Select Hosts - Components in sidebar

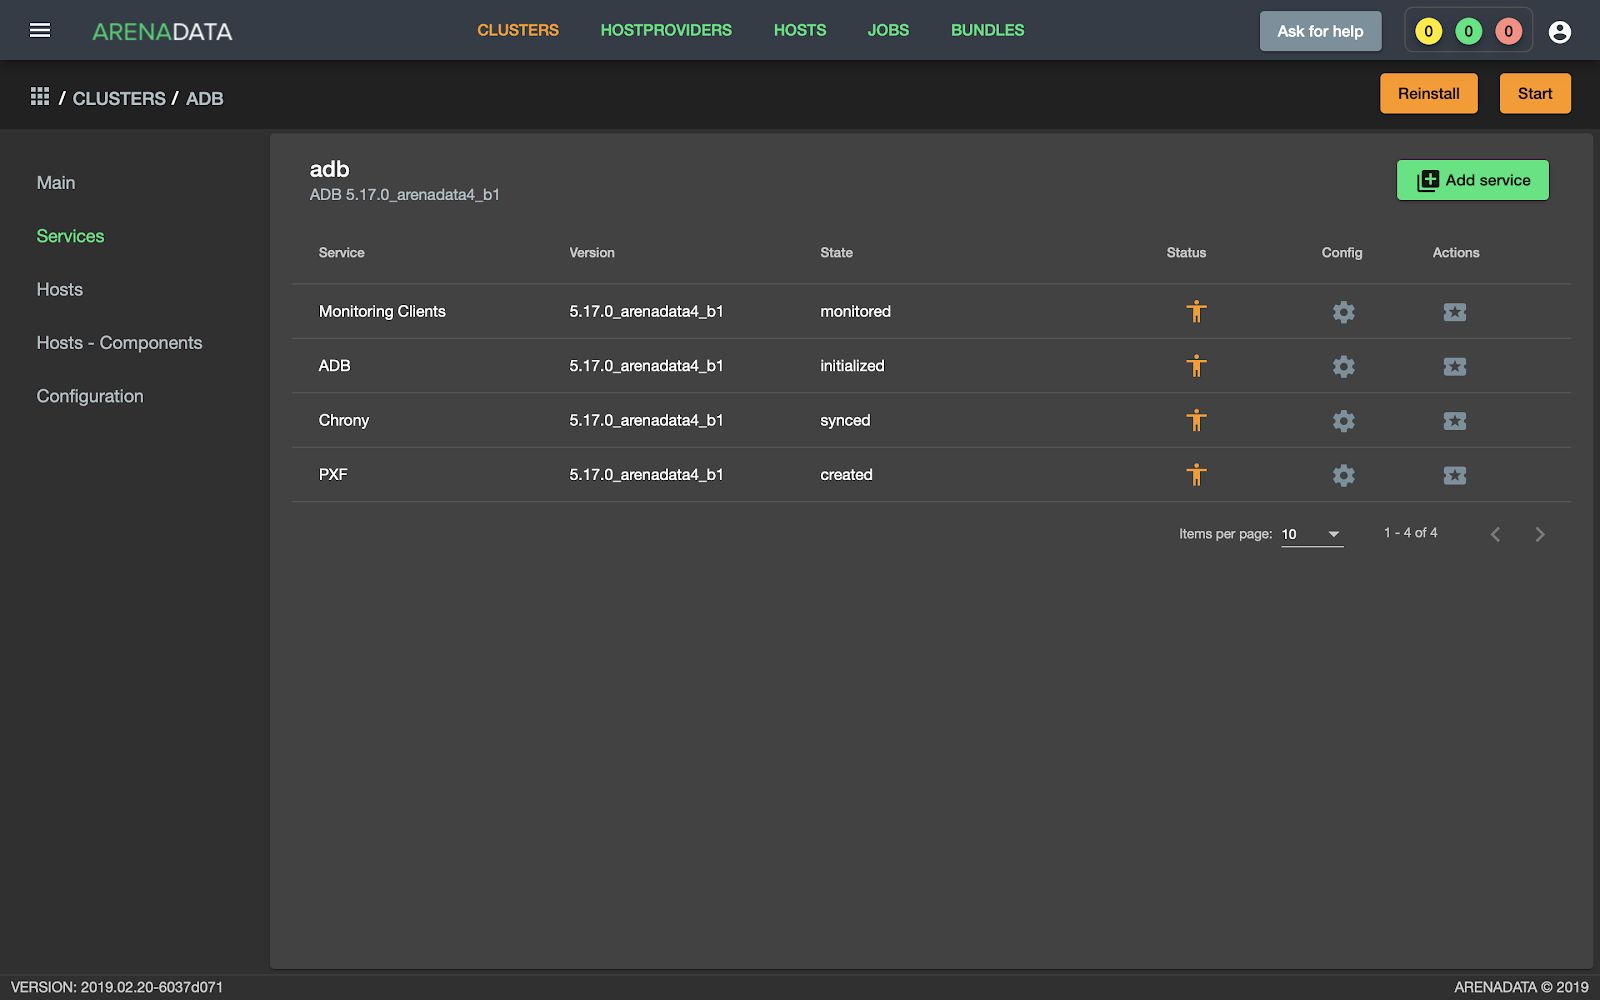pyautogui.click(x=119, y=343)
